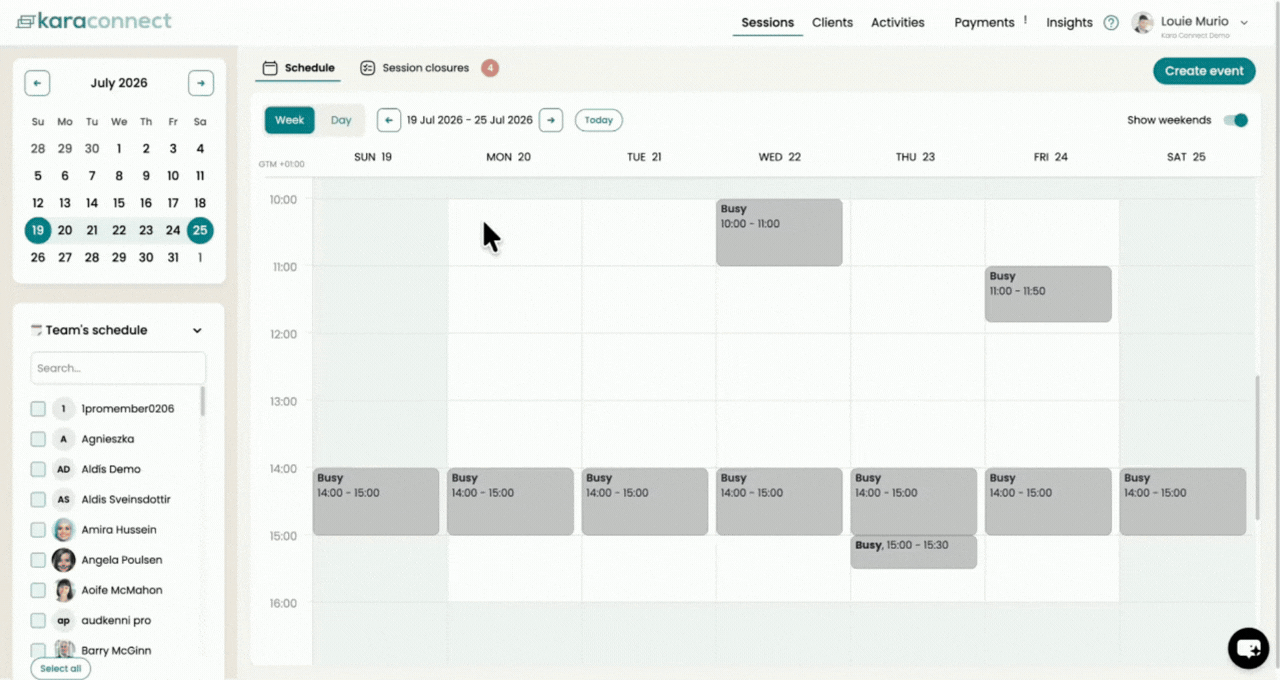Viewport: 1280px width, 680px height.
Task: Click the avatar for 1promember0206
Action: (64, 409)
